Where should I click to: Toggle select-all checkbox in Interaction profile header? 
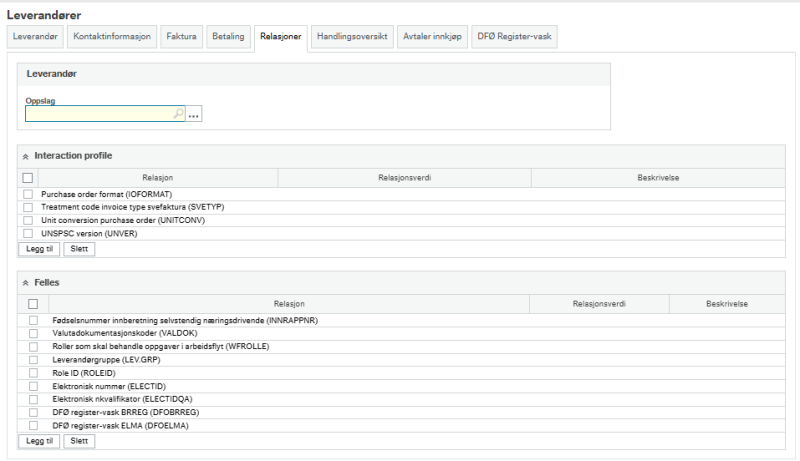click(28, 178)
